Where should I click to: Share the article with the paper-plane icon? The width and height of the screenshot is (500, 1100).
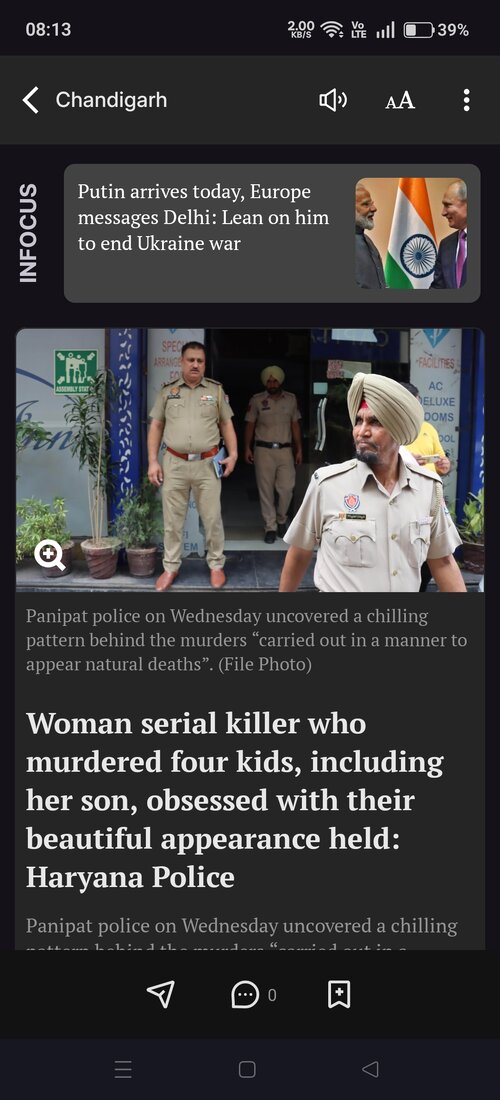tap(161, 994)
